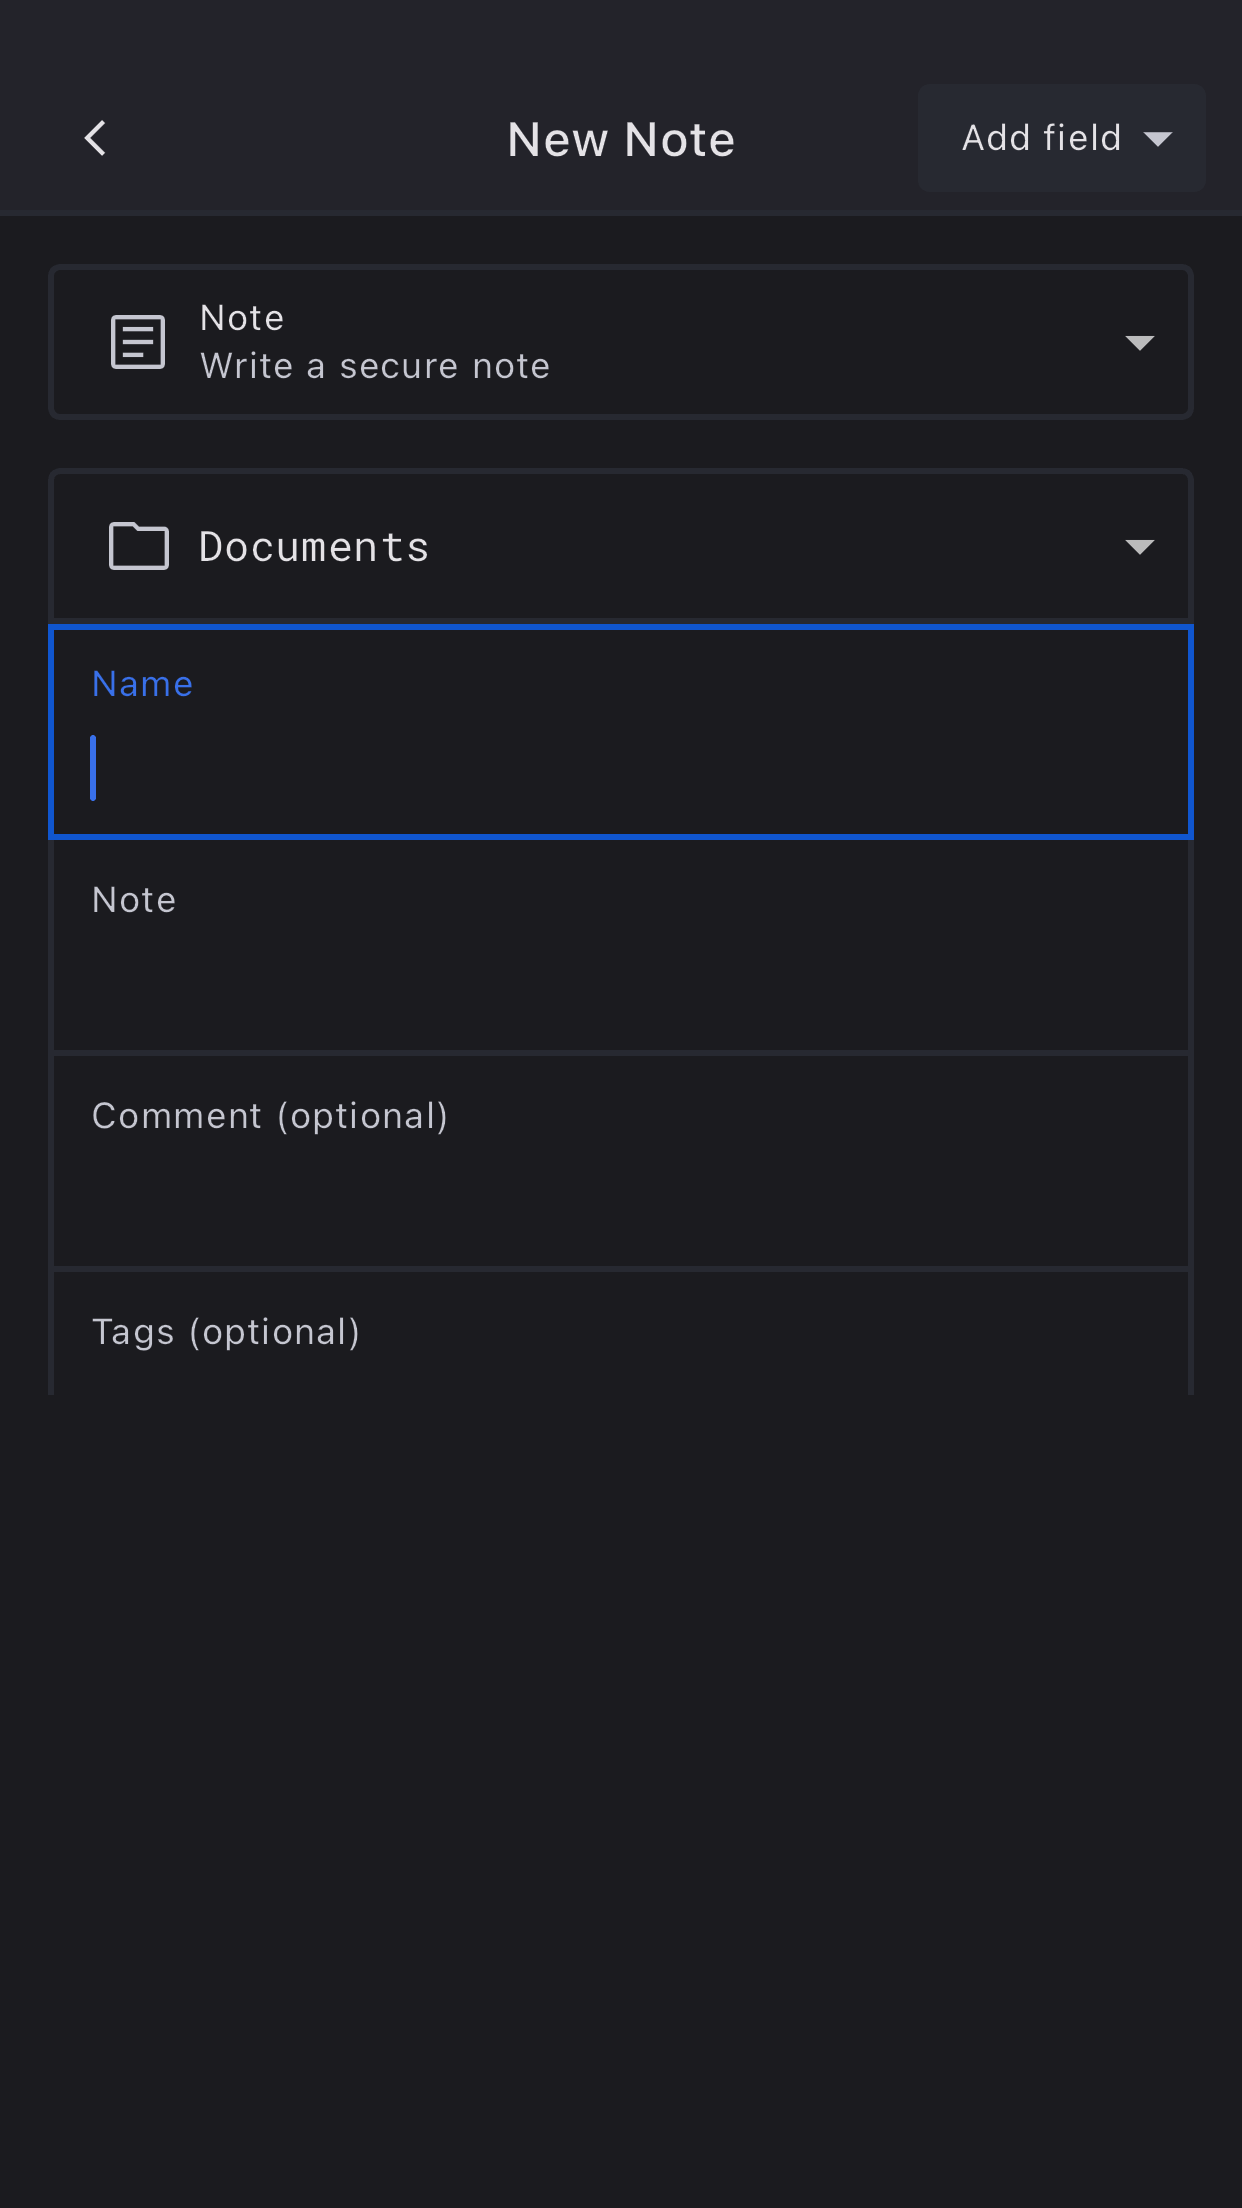Viewport: 1242px width, 2208px height.
Task: Focus the Name text field
Action: [620, 768]
